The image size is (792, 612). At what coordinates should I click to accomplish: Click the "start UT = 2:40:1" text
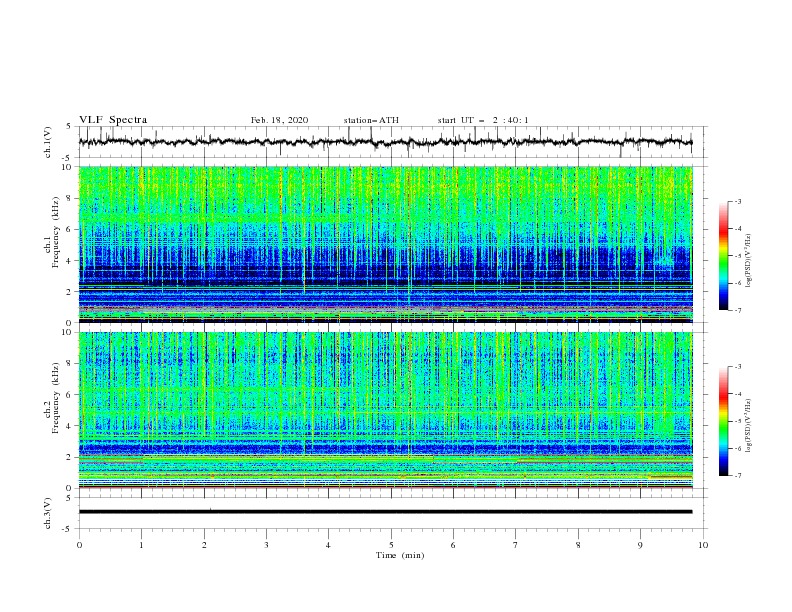[x=483, y=120]
